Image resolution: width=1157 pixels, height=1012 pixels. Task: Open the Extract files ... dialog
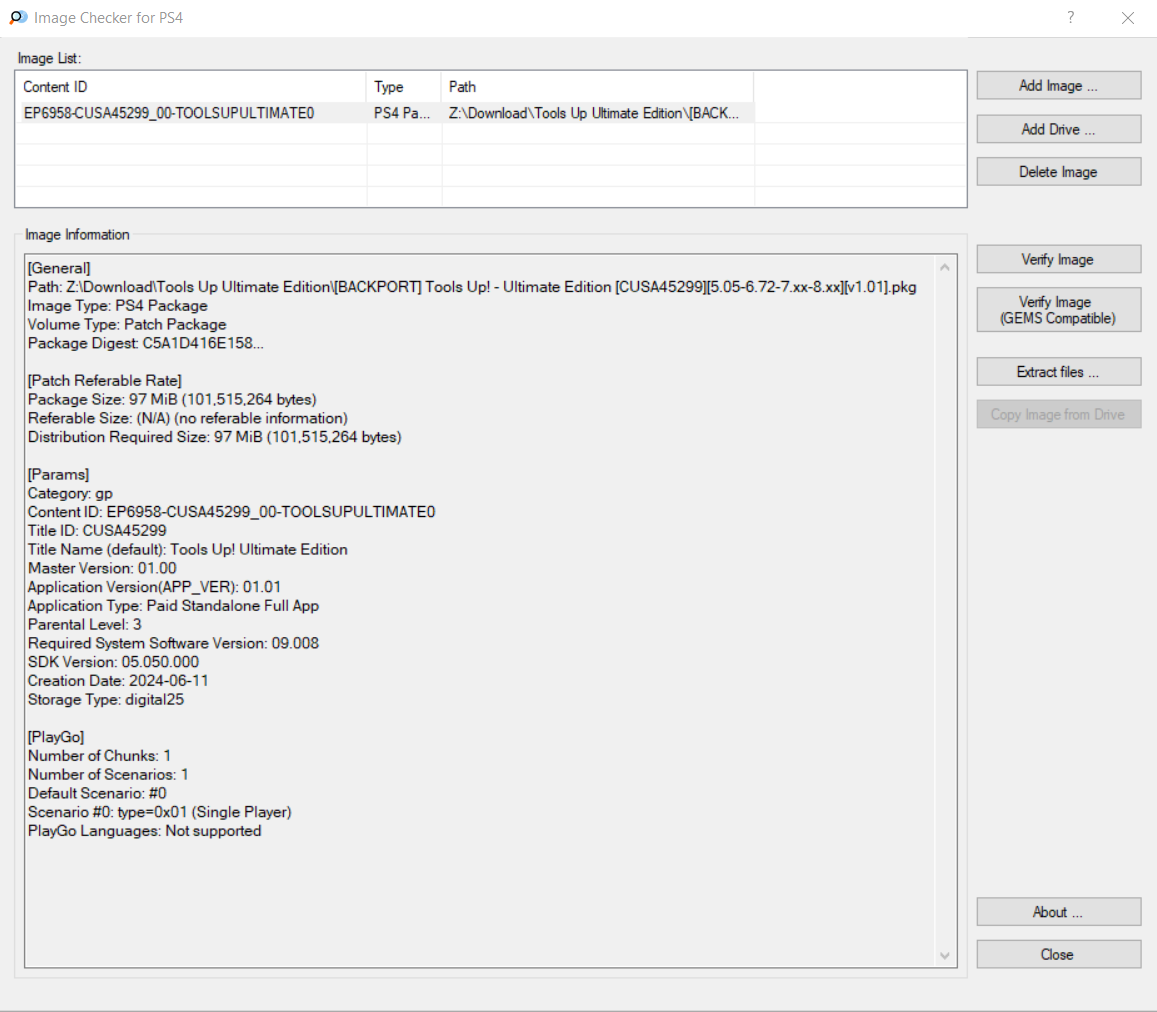point(1058,372)
